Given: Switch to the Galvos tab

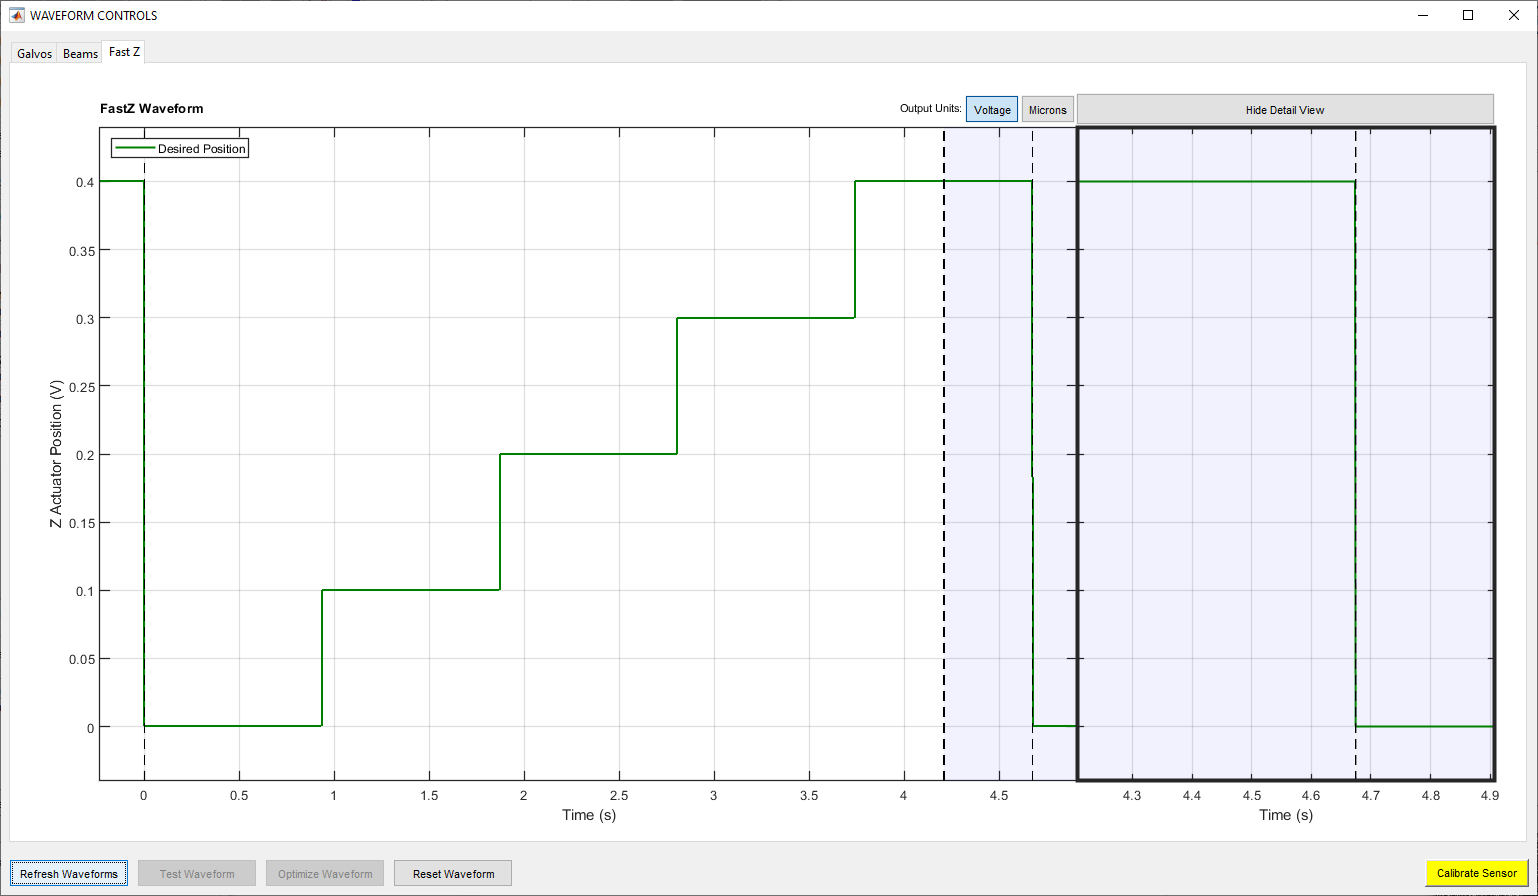Looking at the screenshot, I should tap(34, 54).
